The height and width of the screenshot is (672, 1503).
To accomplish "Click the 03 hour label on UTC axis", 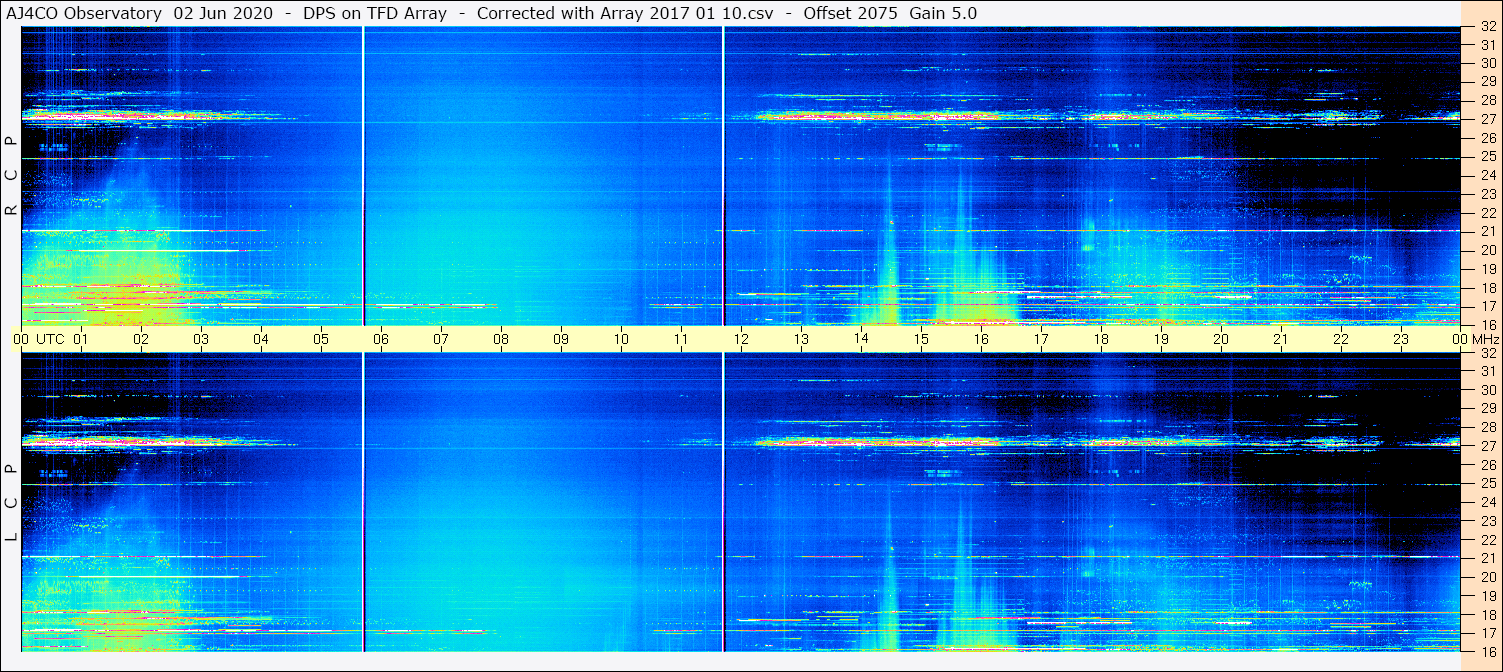I will [x=201, y=339].
